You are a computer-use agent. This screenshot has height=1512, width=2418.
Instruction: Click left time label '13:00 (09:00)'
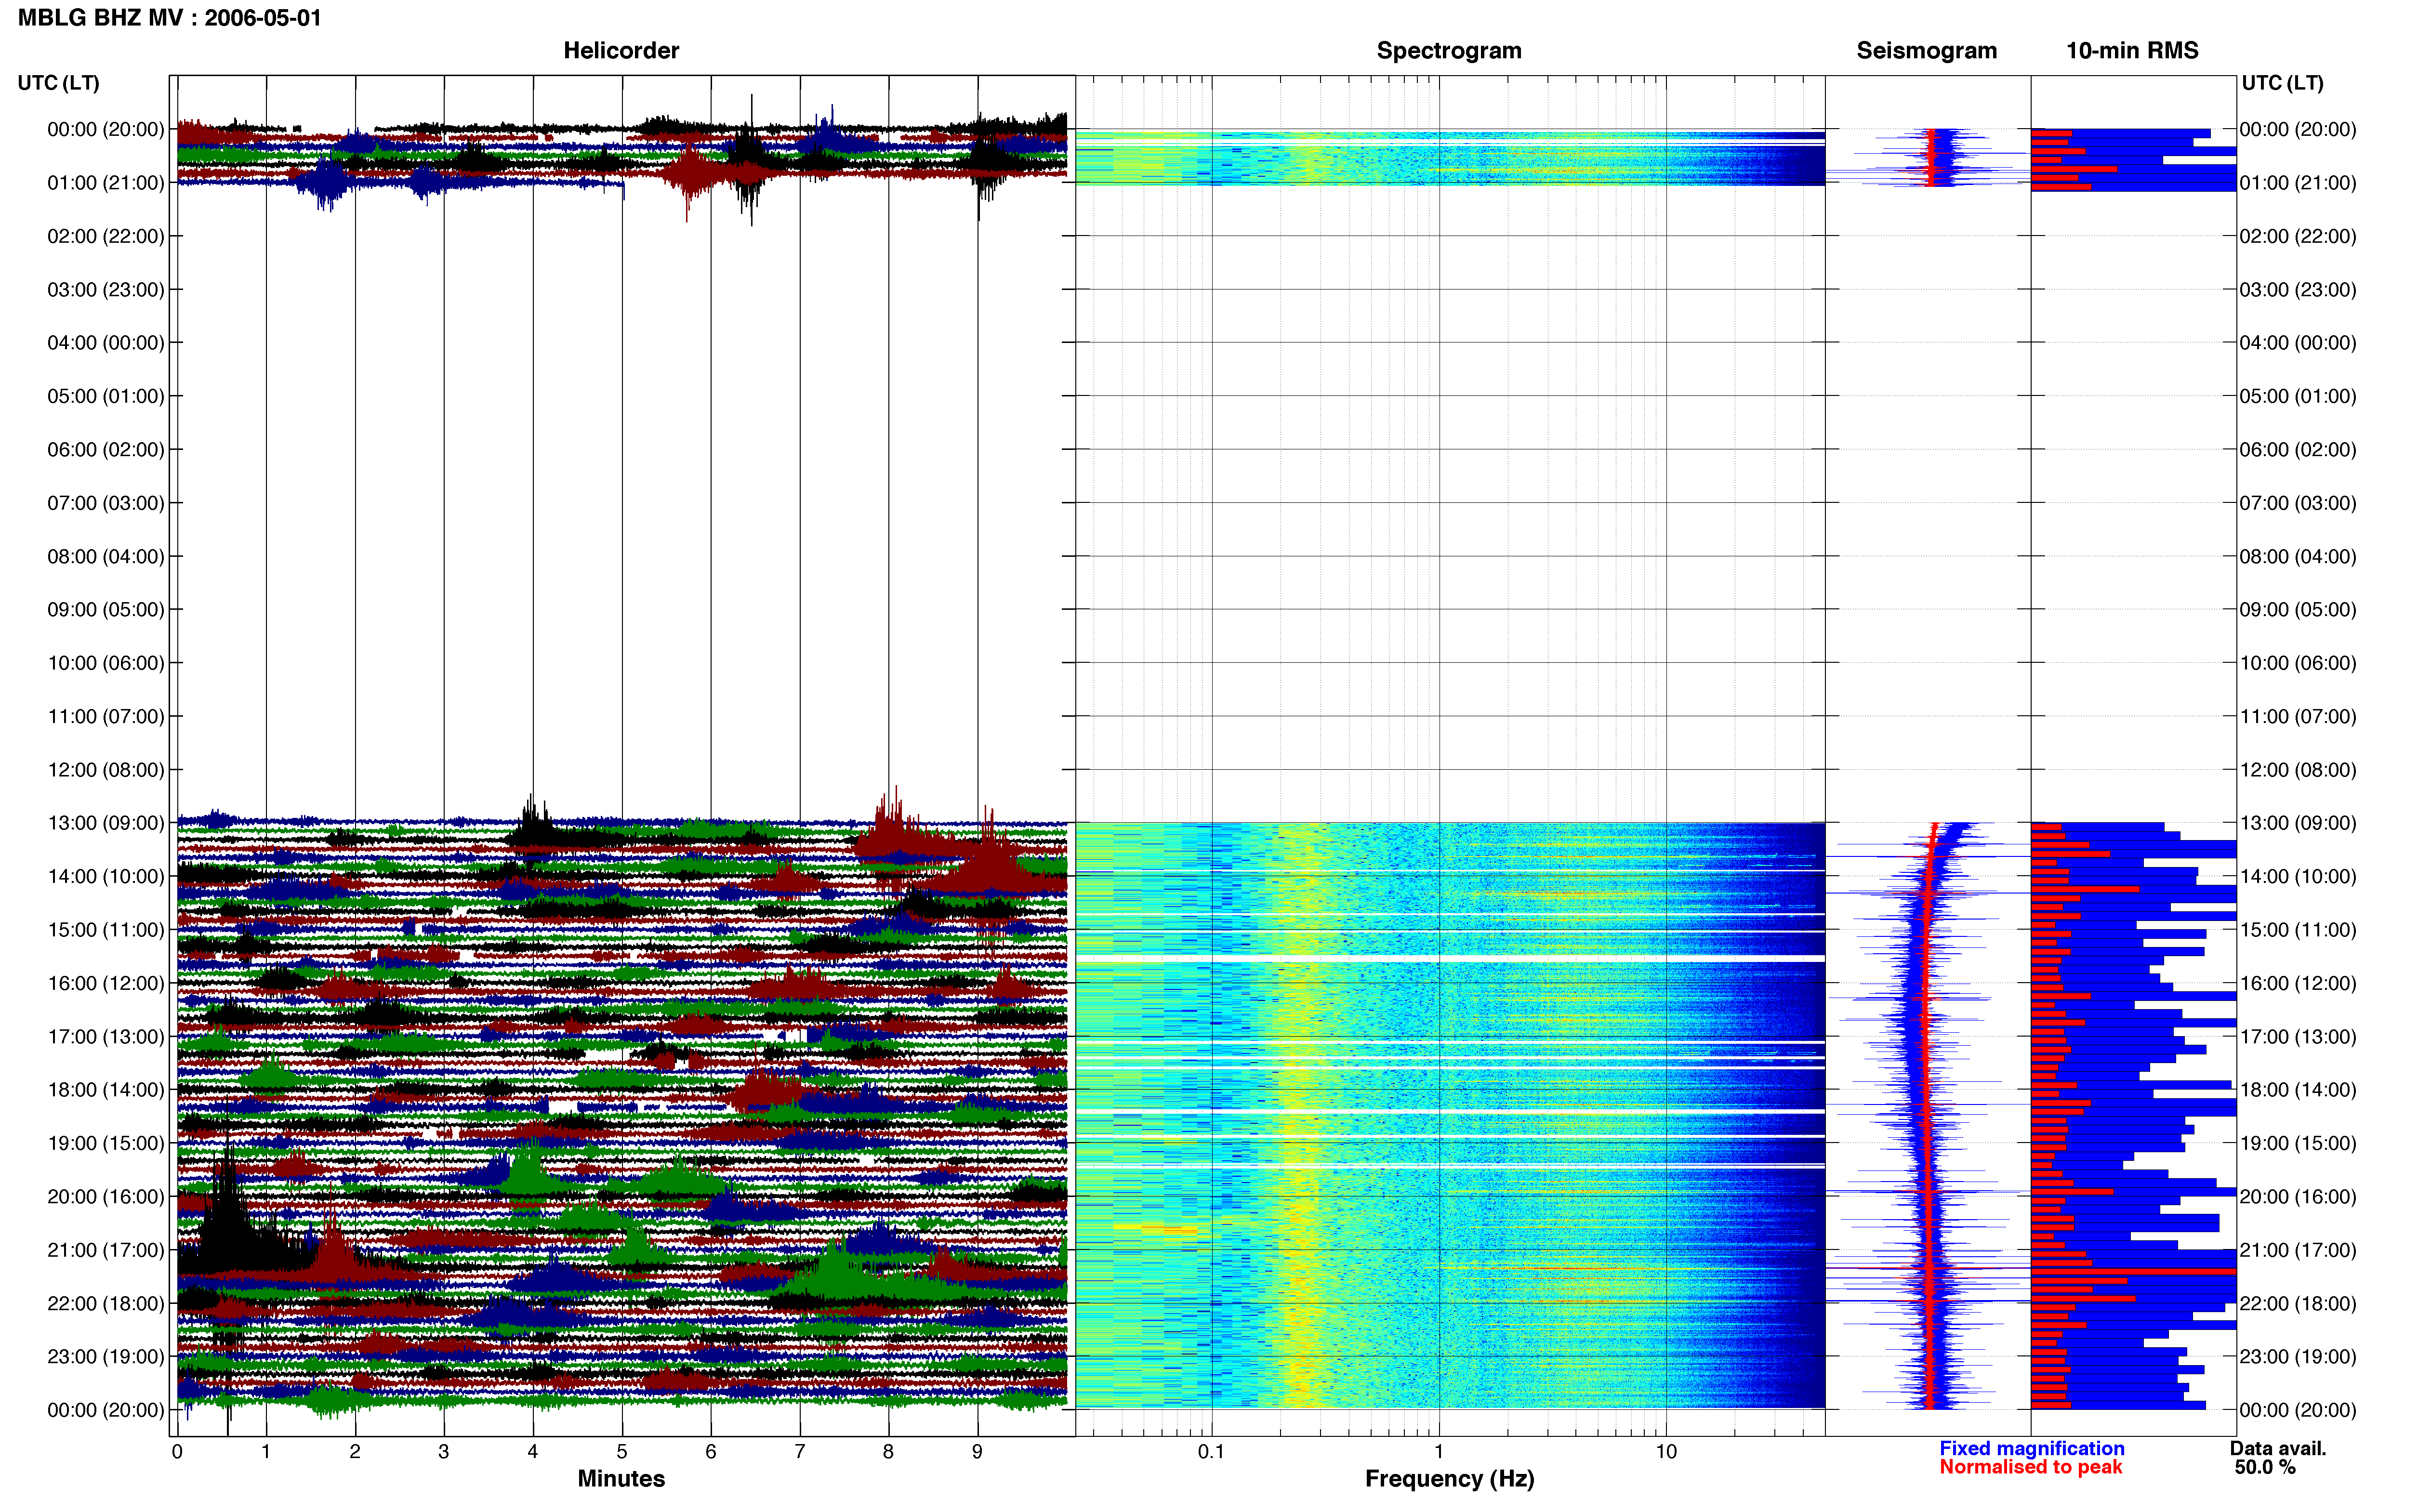click(x=106, y=823)
